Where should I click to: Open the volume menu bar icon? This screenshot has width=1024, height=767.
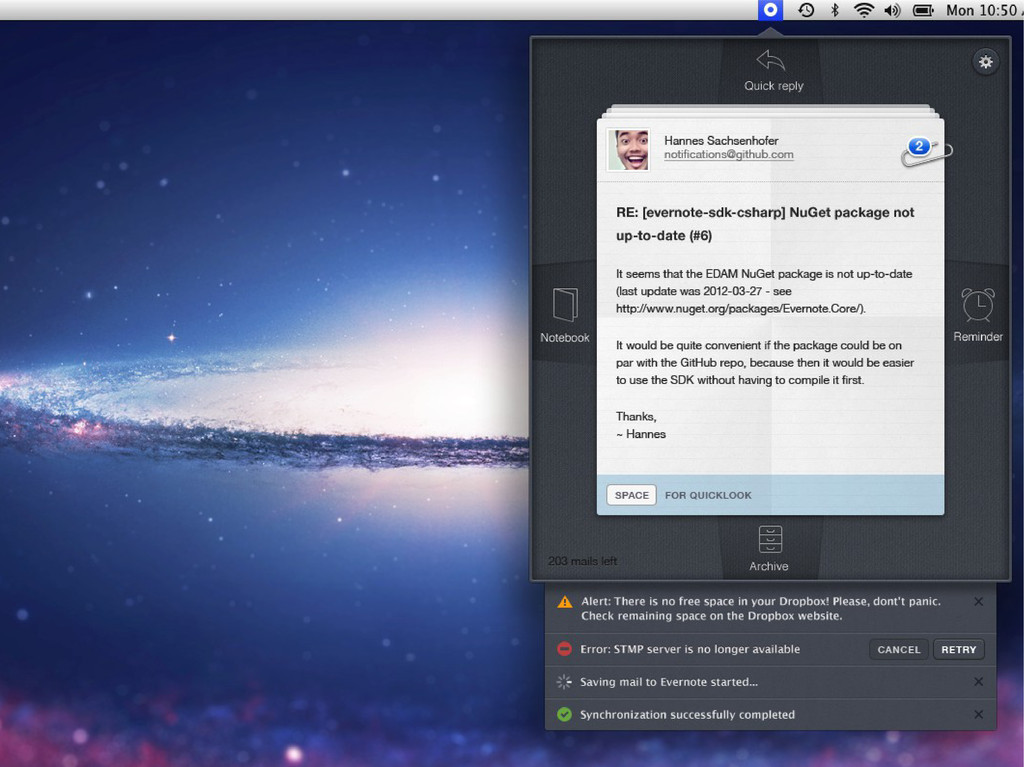coord(892,10)
